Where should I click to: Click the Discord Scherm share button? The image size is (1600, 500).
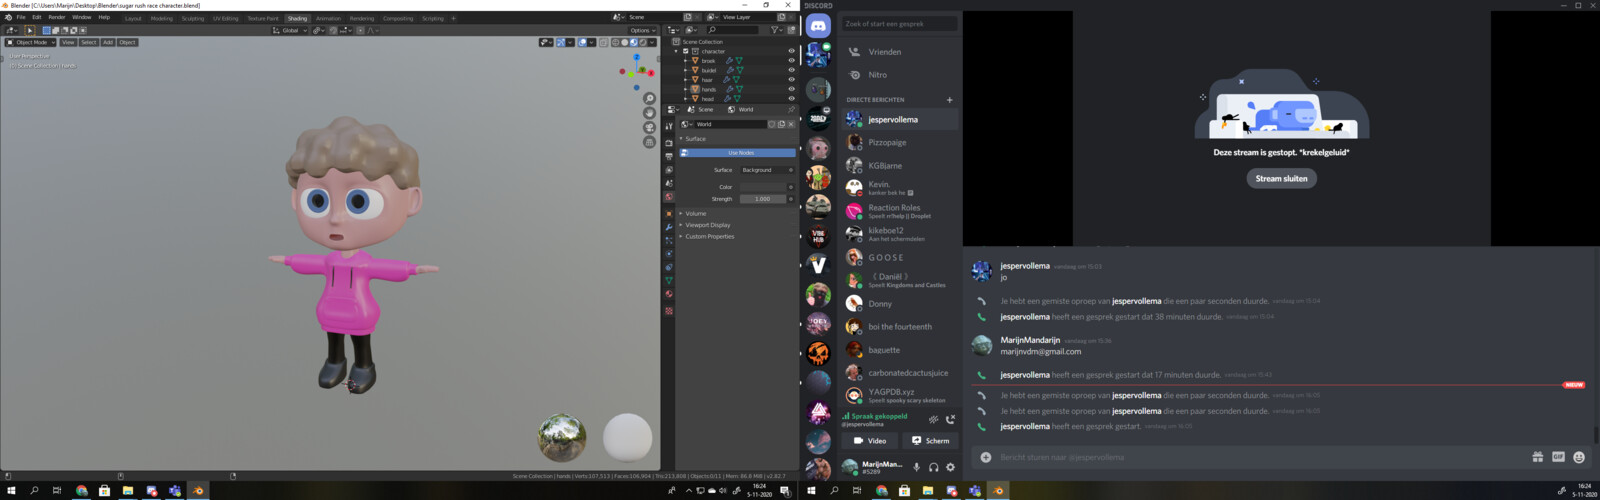(930, 440)
